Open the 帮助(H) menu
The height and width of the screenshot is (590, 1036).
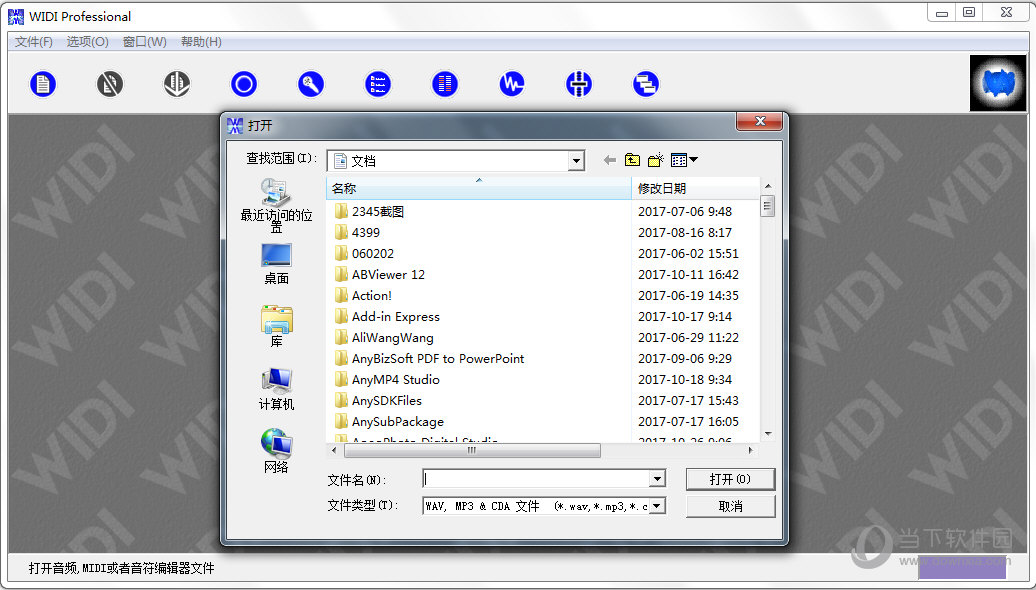pos(202,42)
